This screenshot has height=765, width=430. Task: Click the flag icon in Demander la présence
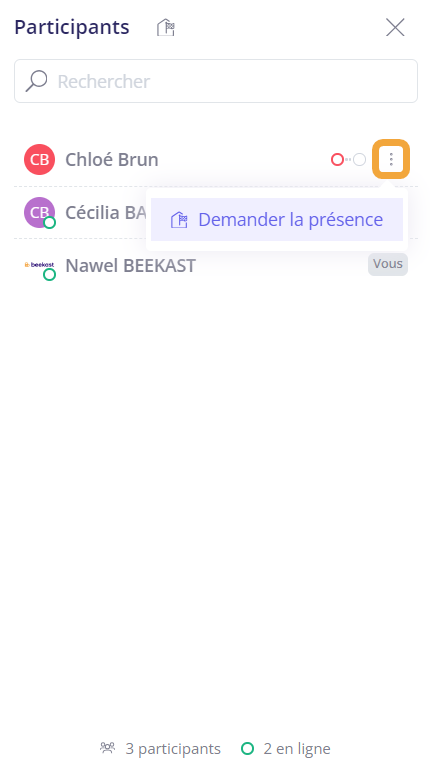[x=179, y=220]
